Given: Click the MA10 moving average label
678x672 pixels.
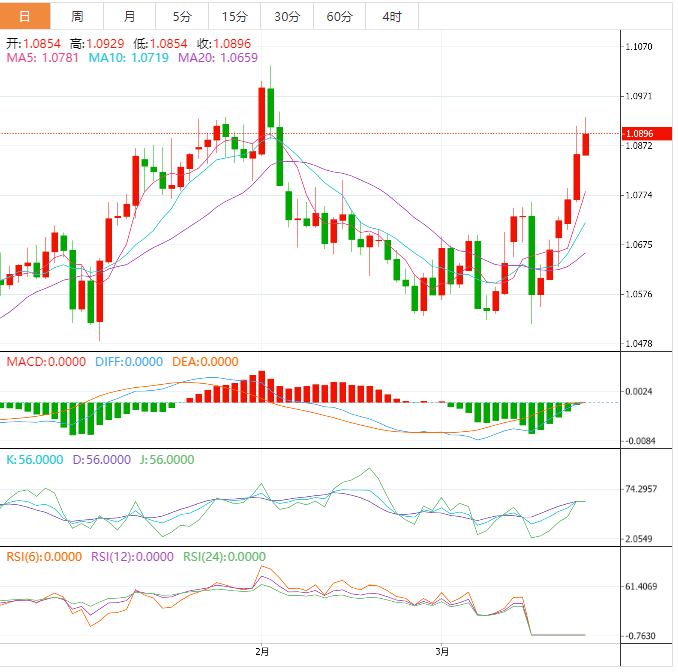Looking at the screenshot, I should click(130, 58).
